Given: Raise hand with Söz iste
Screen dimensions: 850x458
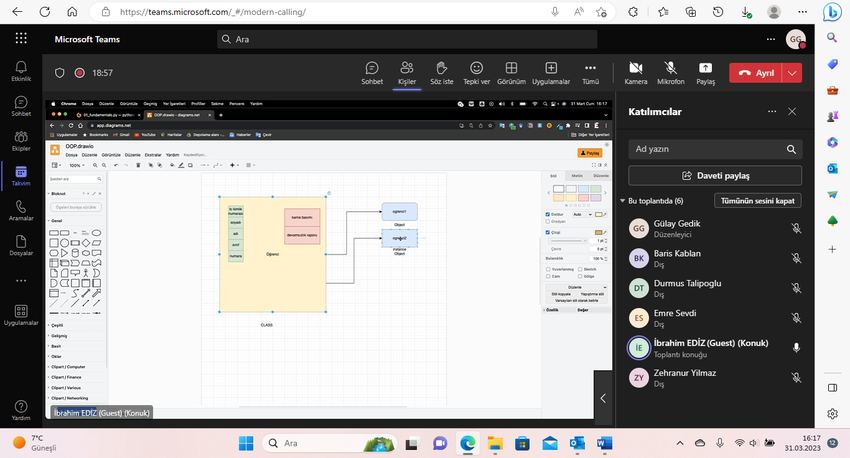Looking at the screenshot, I should pos(441,73).
